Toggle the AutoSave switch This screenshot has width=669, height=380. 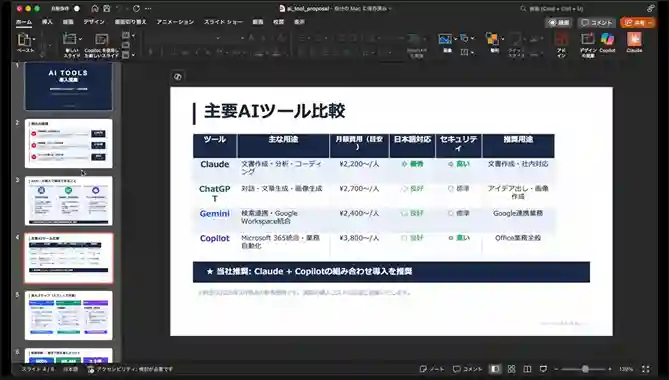(76, 9)
